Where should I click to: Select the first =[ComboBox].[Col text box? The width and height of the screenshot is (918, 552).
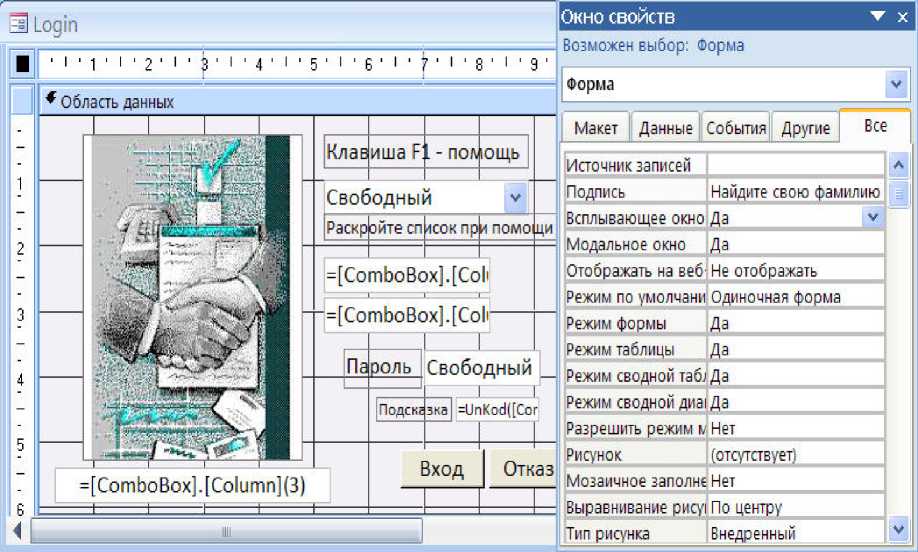(x=407, y=275)
